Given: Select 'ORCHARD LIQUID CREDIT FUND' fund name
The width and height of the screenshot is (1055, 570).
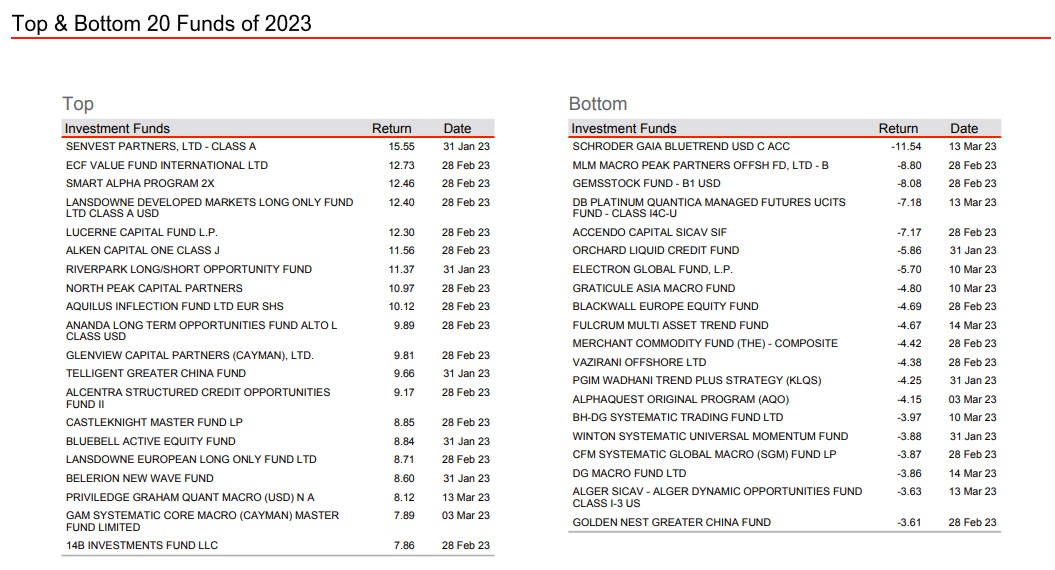Looking at the screenshot, I should (x=656, y=250).
